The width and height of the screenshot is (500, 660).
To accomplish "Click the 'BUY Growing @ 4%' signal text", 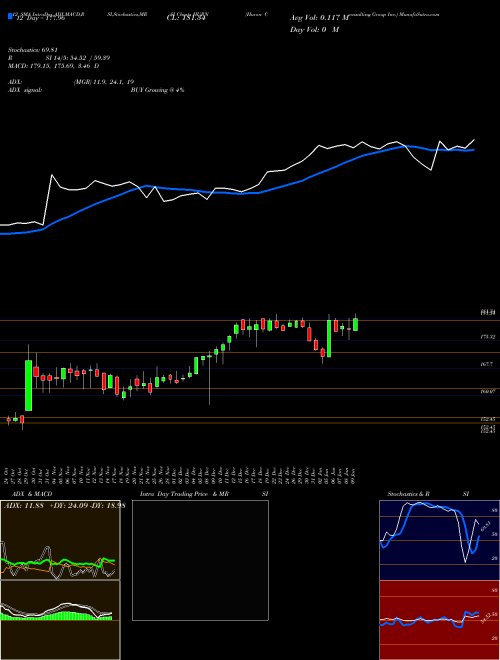I will [x=157, y=90].
